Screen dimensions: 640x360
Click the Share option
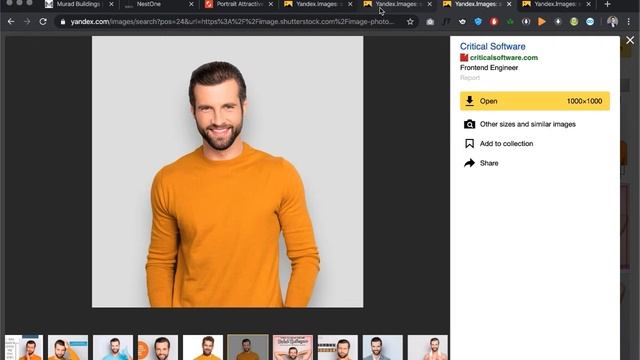tap(489, 163)
